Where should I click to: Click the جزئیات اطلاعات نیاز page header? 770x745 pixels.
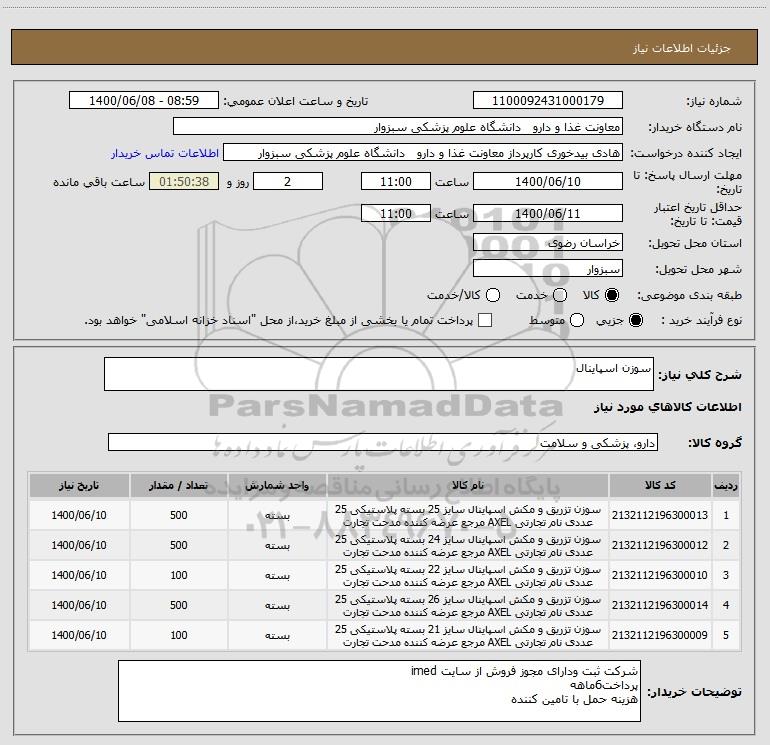[x=681, y=48]
